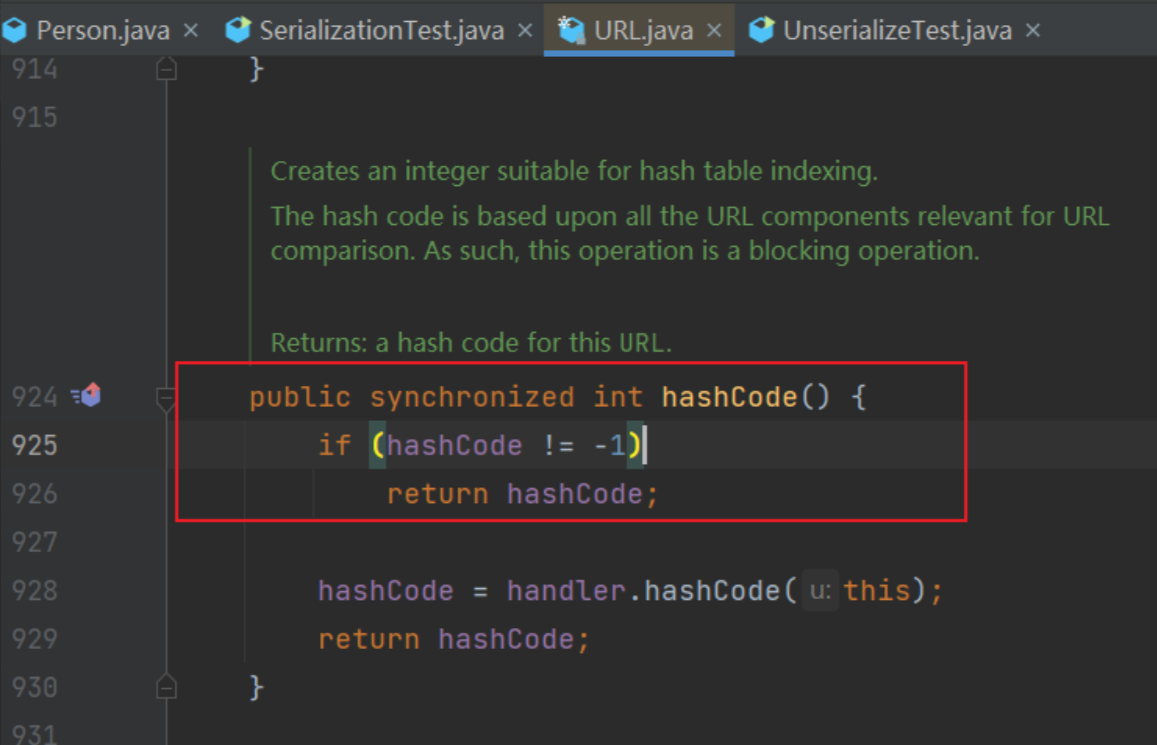Click doc text 'Returns: a hash code for this URL.'
The height and width of the screenshot is (745, 1157).
pyautogui.click(x=471, y=343)
